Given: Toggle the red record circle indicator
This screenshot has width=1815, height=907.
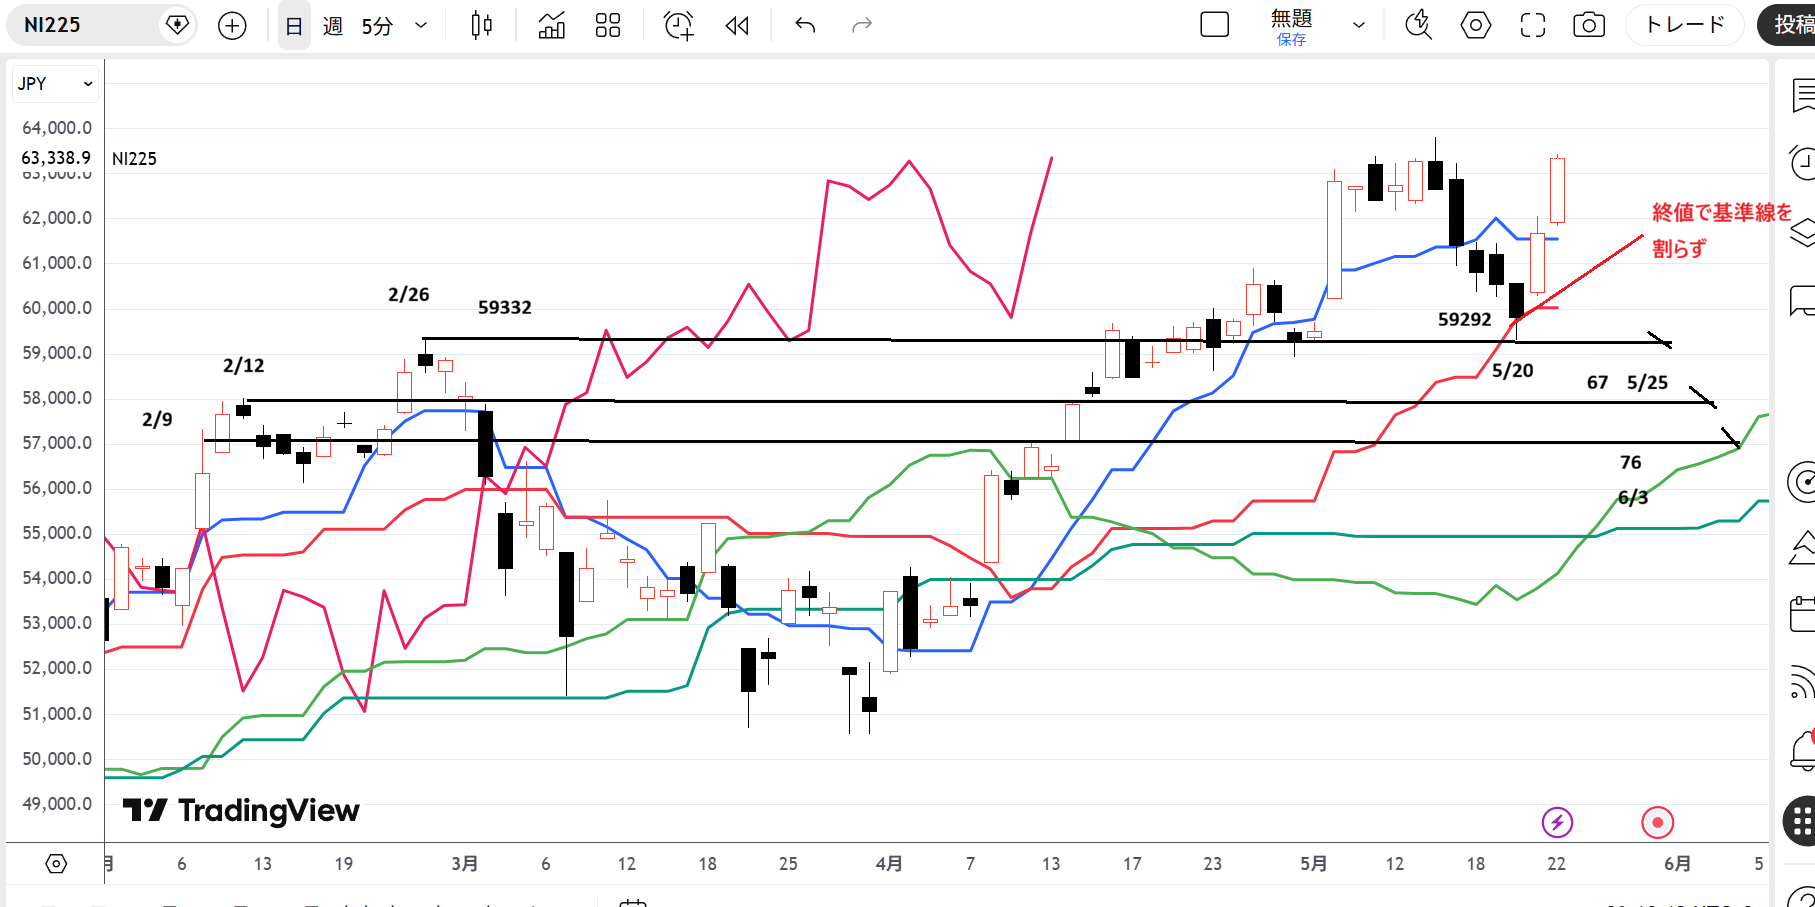Looking at the screenshot, I should pos(1657,823).
